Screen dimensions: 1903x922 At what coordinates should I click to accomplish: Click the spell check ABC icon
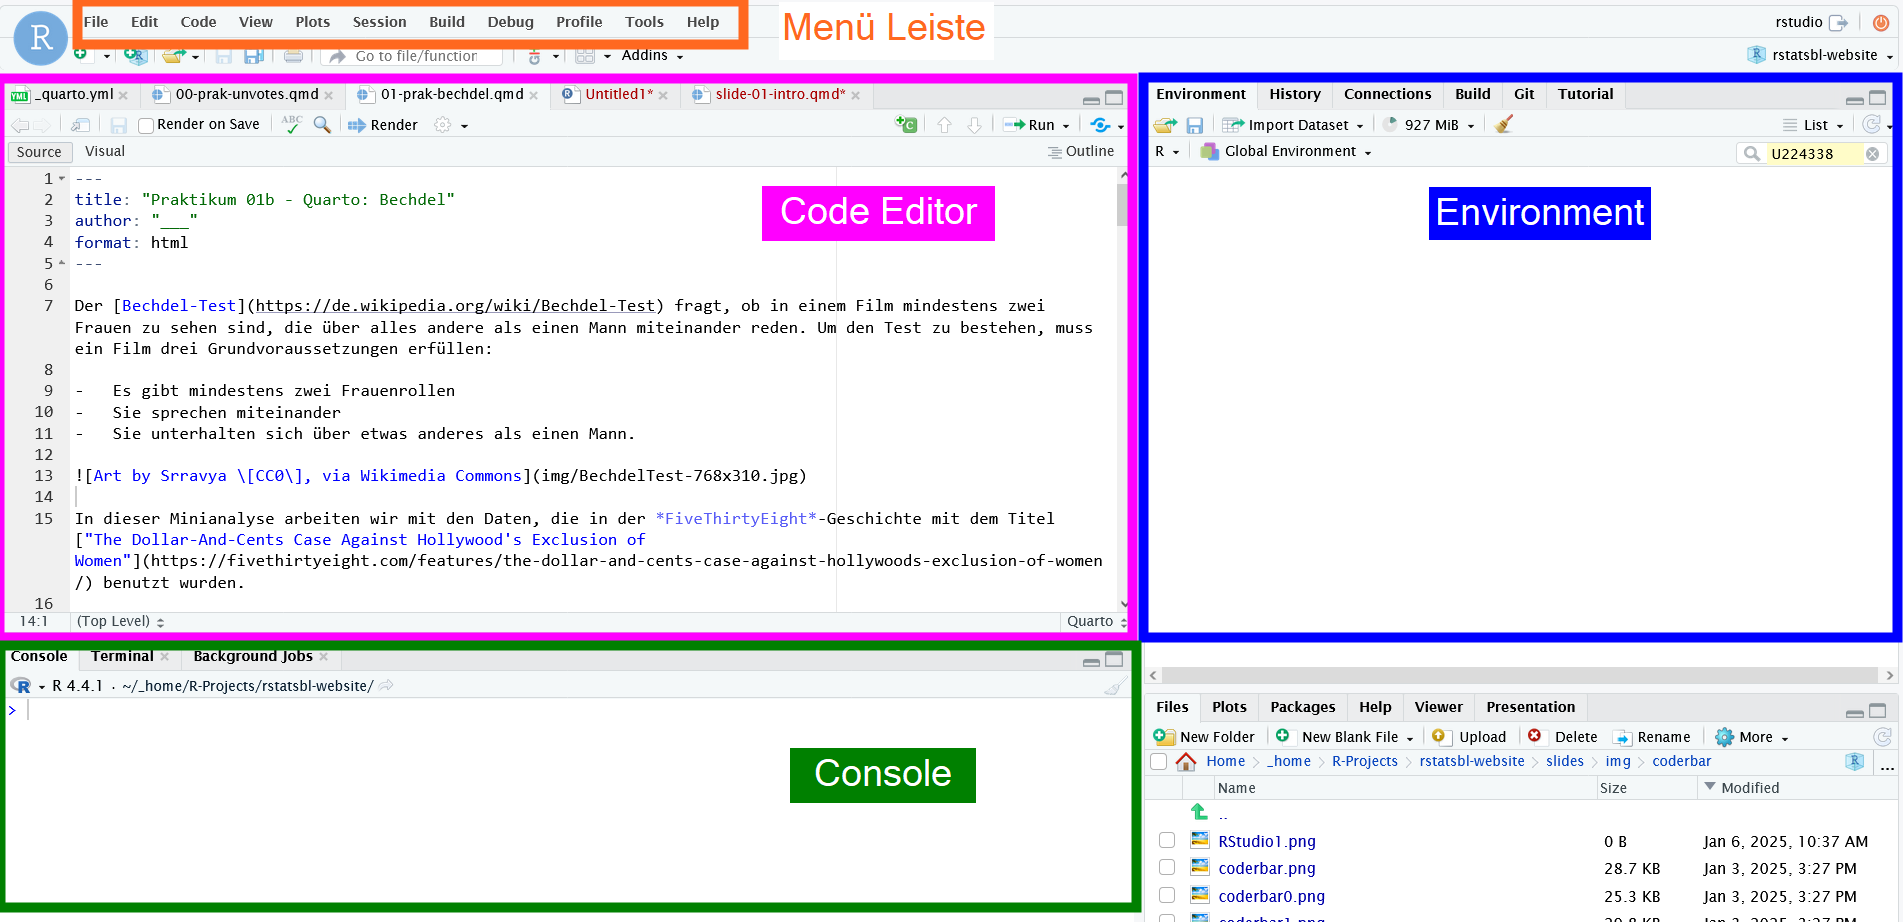coord(292,124)
